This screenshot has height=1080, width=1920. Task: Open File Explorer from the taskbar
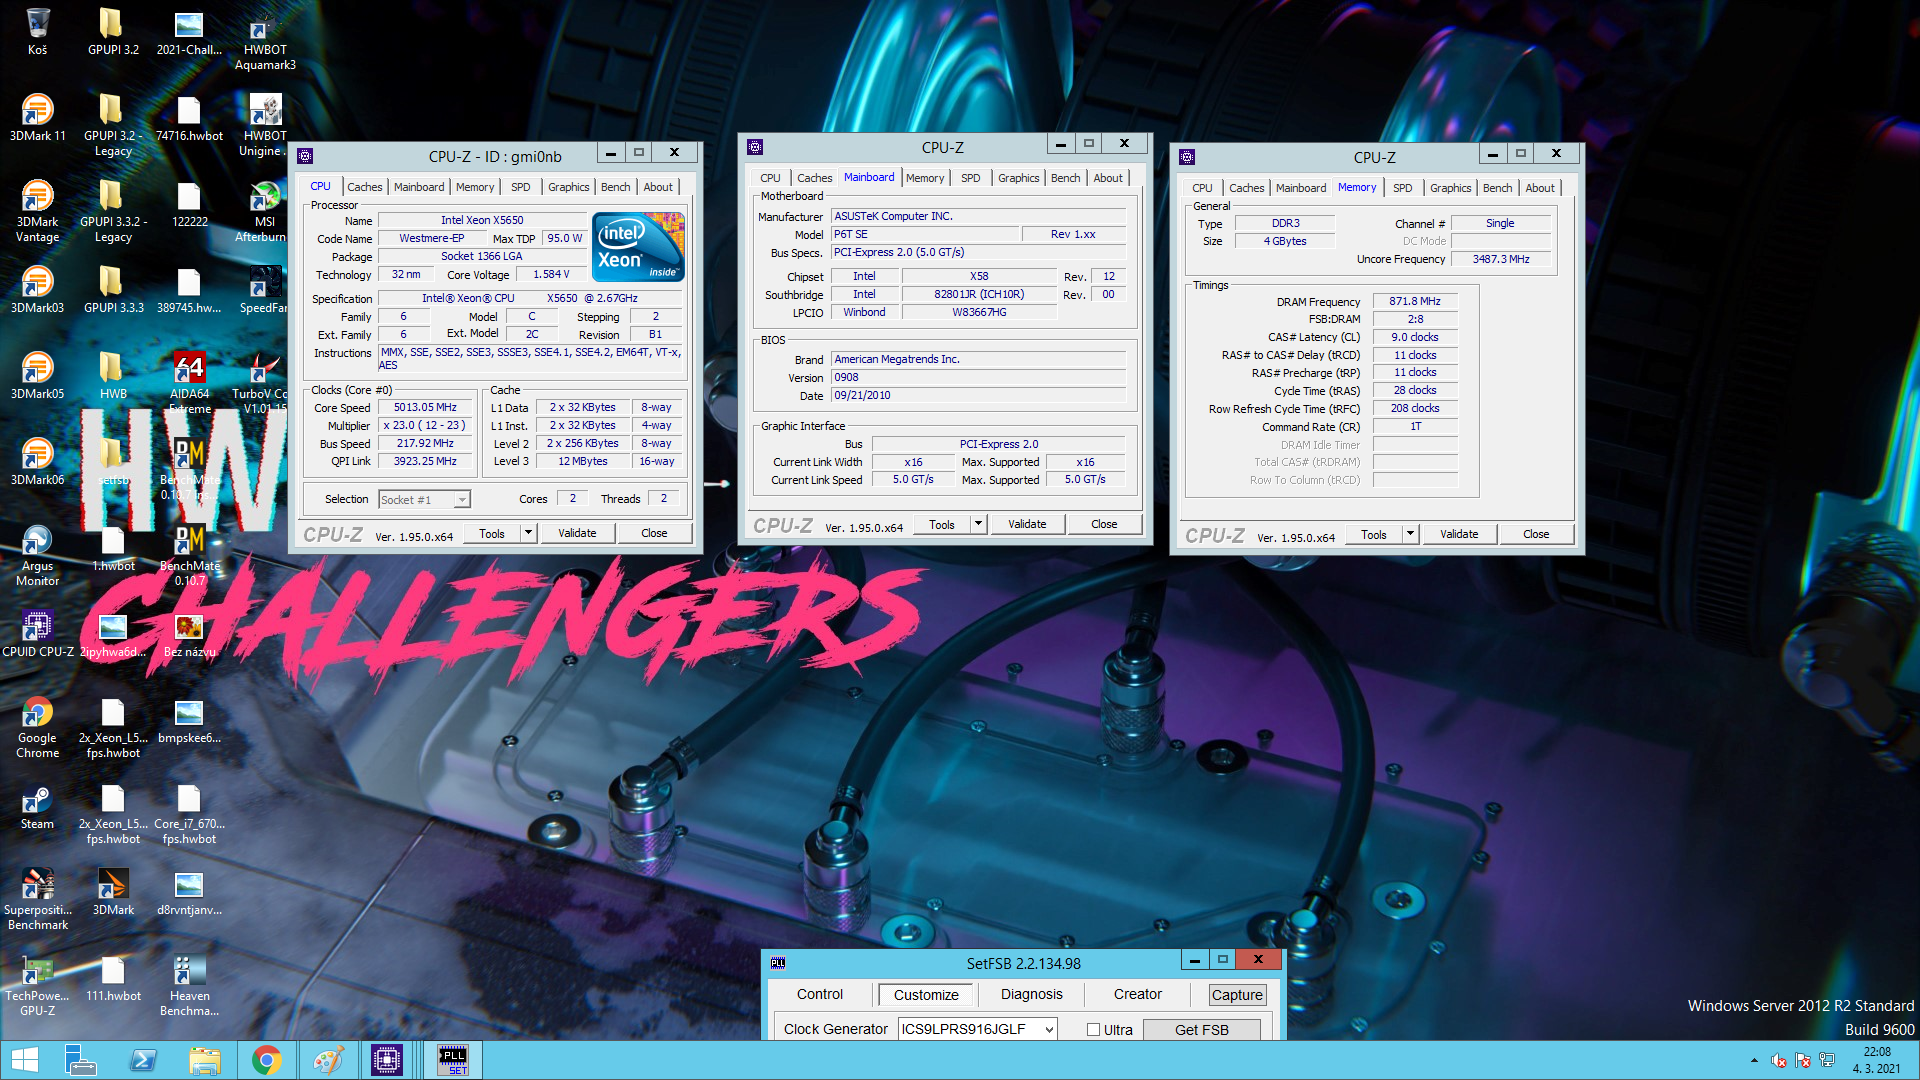pyautogui.click(x=205, y=1060)
